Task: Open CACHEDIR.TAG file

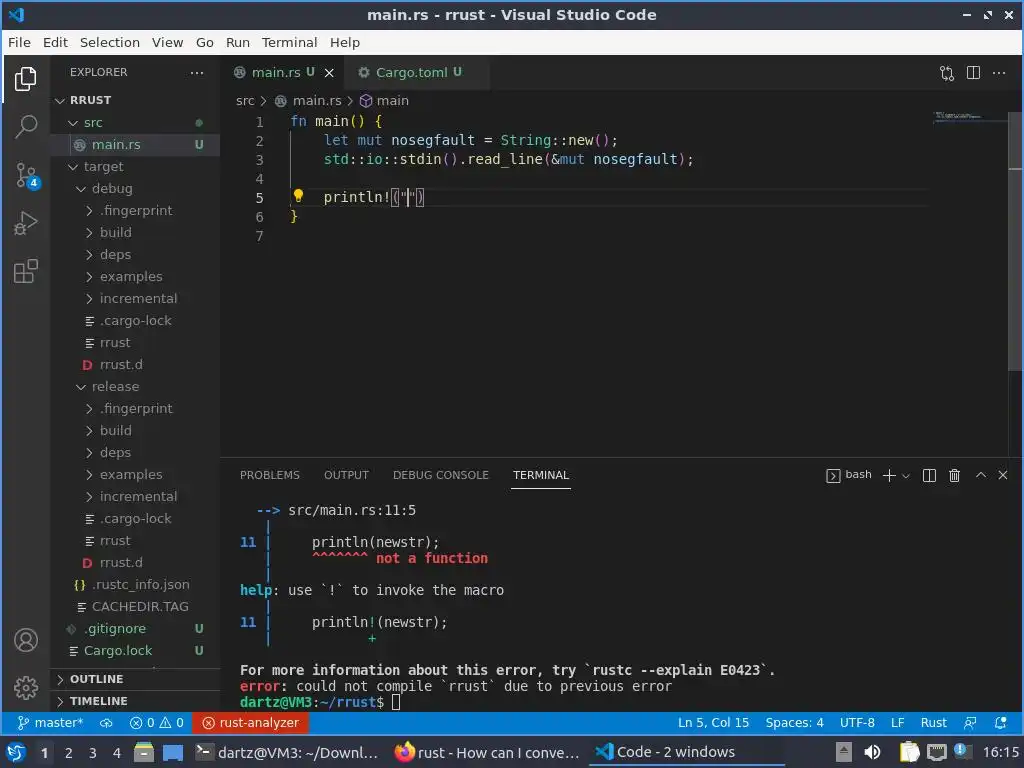Action: pyautogui.click(x=140, y=607)
